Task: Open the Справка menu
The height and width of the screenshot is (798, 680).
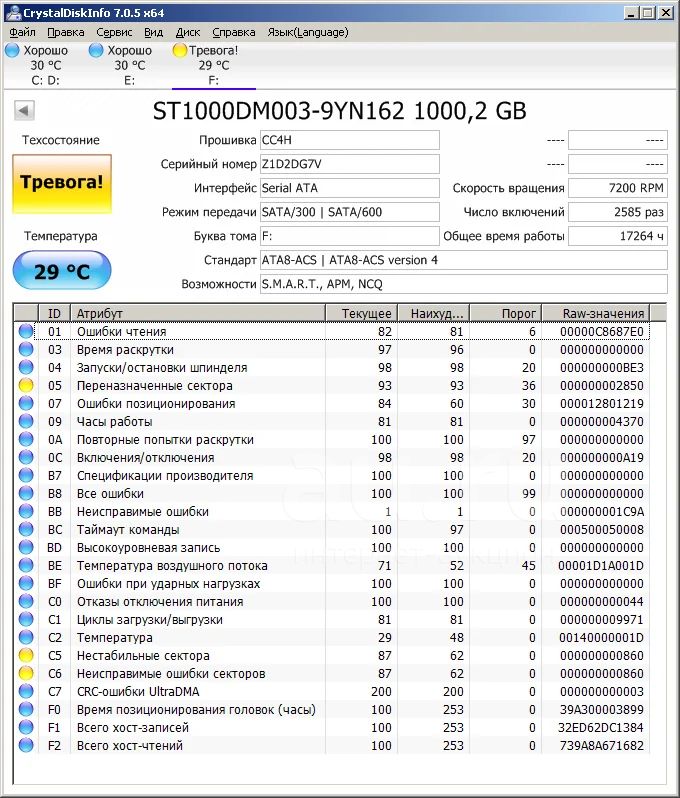Action: pyautogui.click(x=234, y=33)
